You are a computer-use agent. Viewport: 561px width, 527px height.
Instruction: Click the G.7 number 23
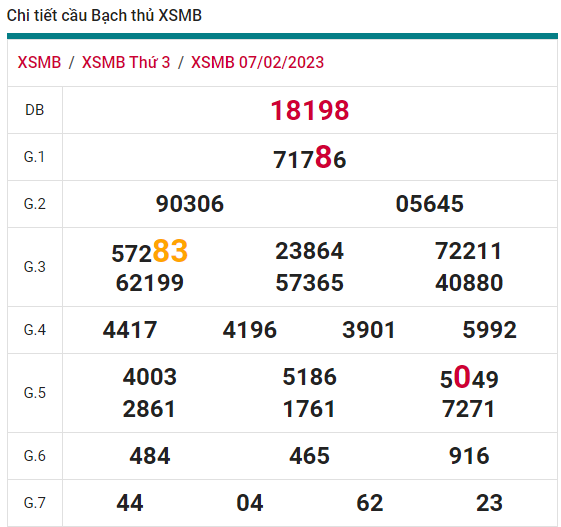point(489,503)
